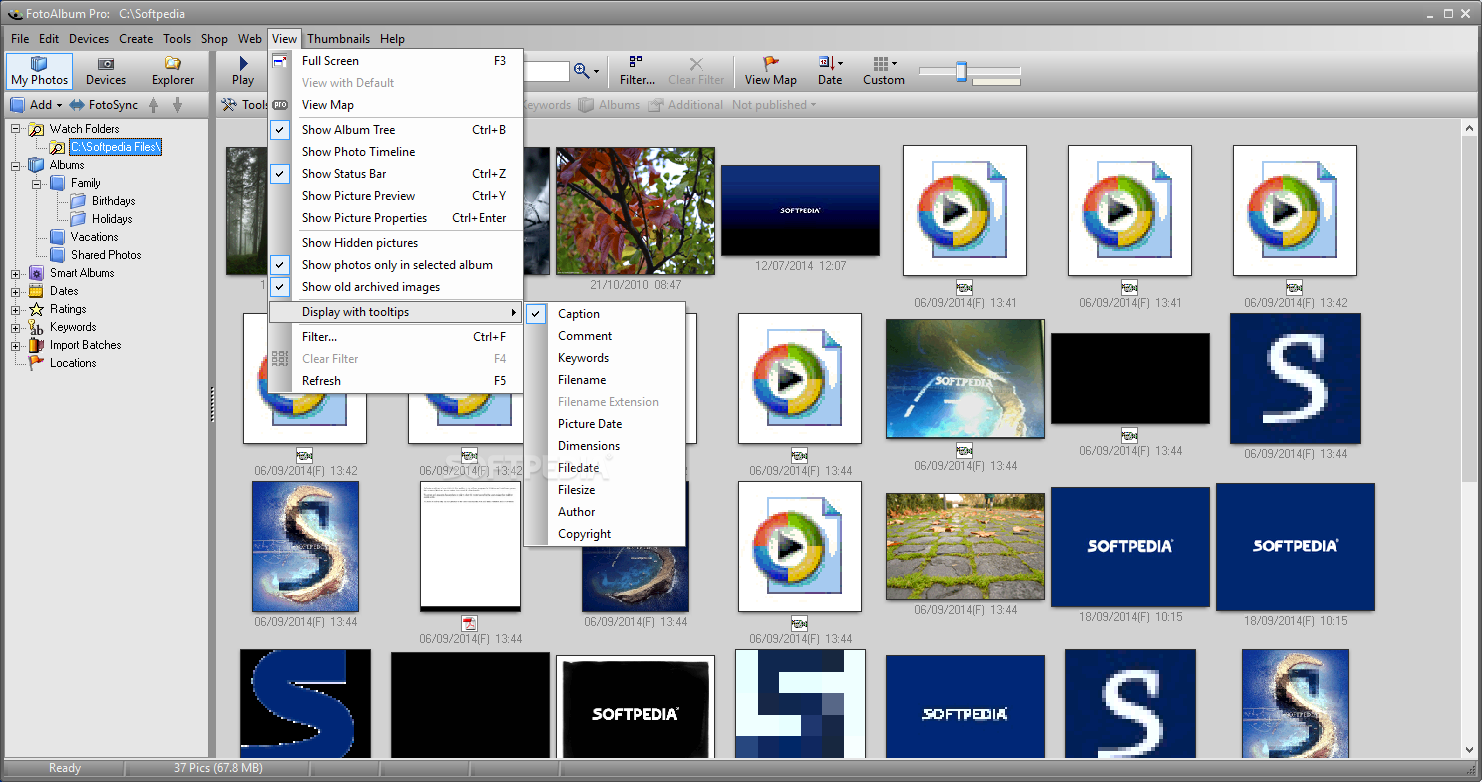The image size is (1482, 782).
Task: Toggle Show photos only in selected album
Action: click(x=396, y=265)
